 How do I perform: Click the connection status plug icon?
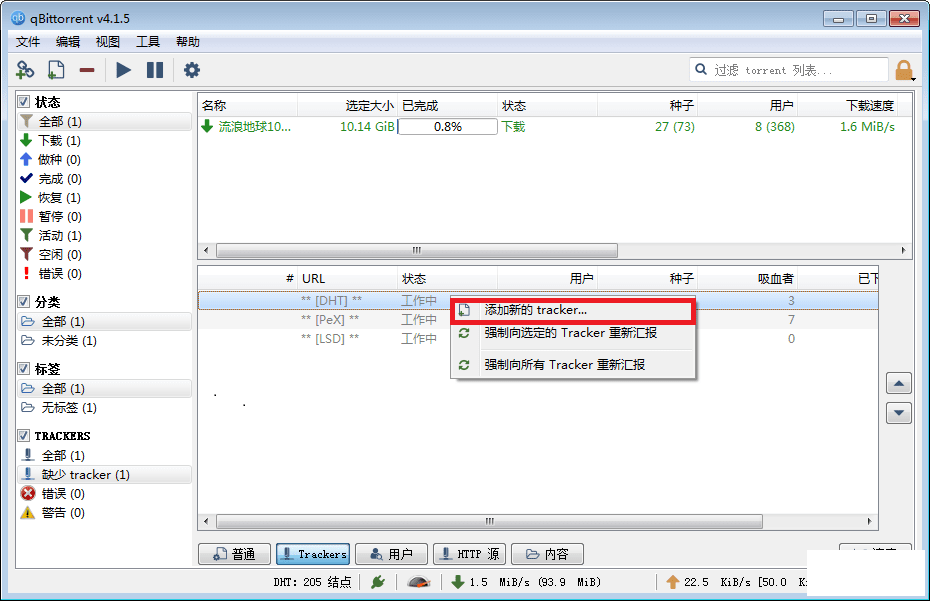tap(378, 582)
